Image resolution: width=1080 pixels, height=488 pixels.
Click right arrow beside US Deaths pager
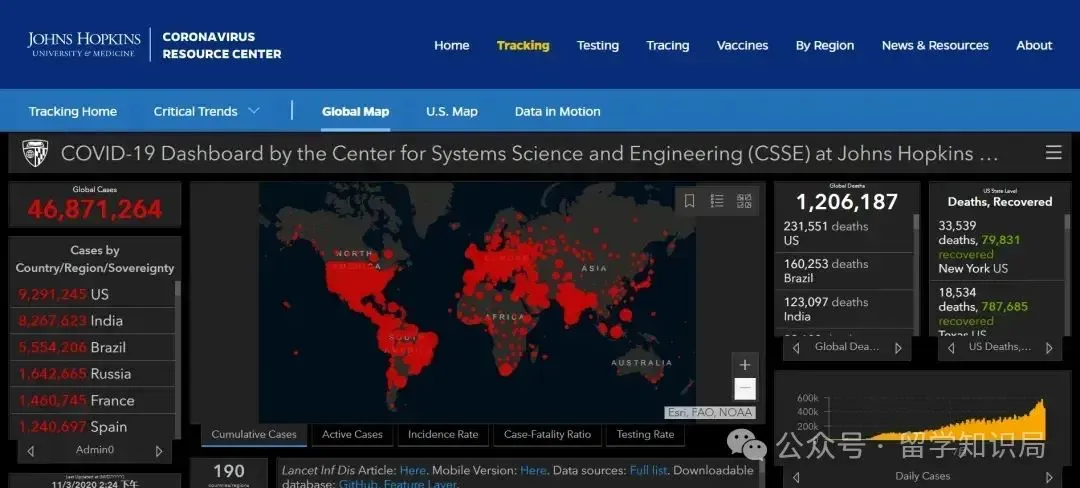tap(1049, 348)
